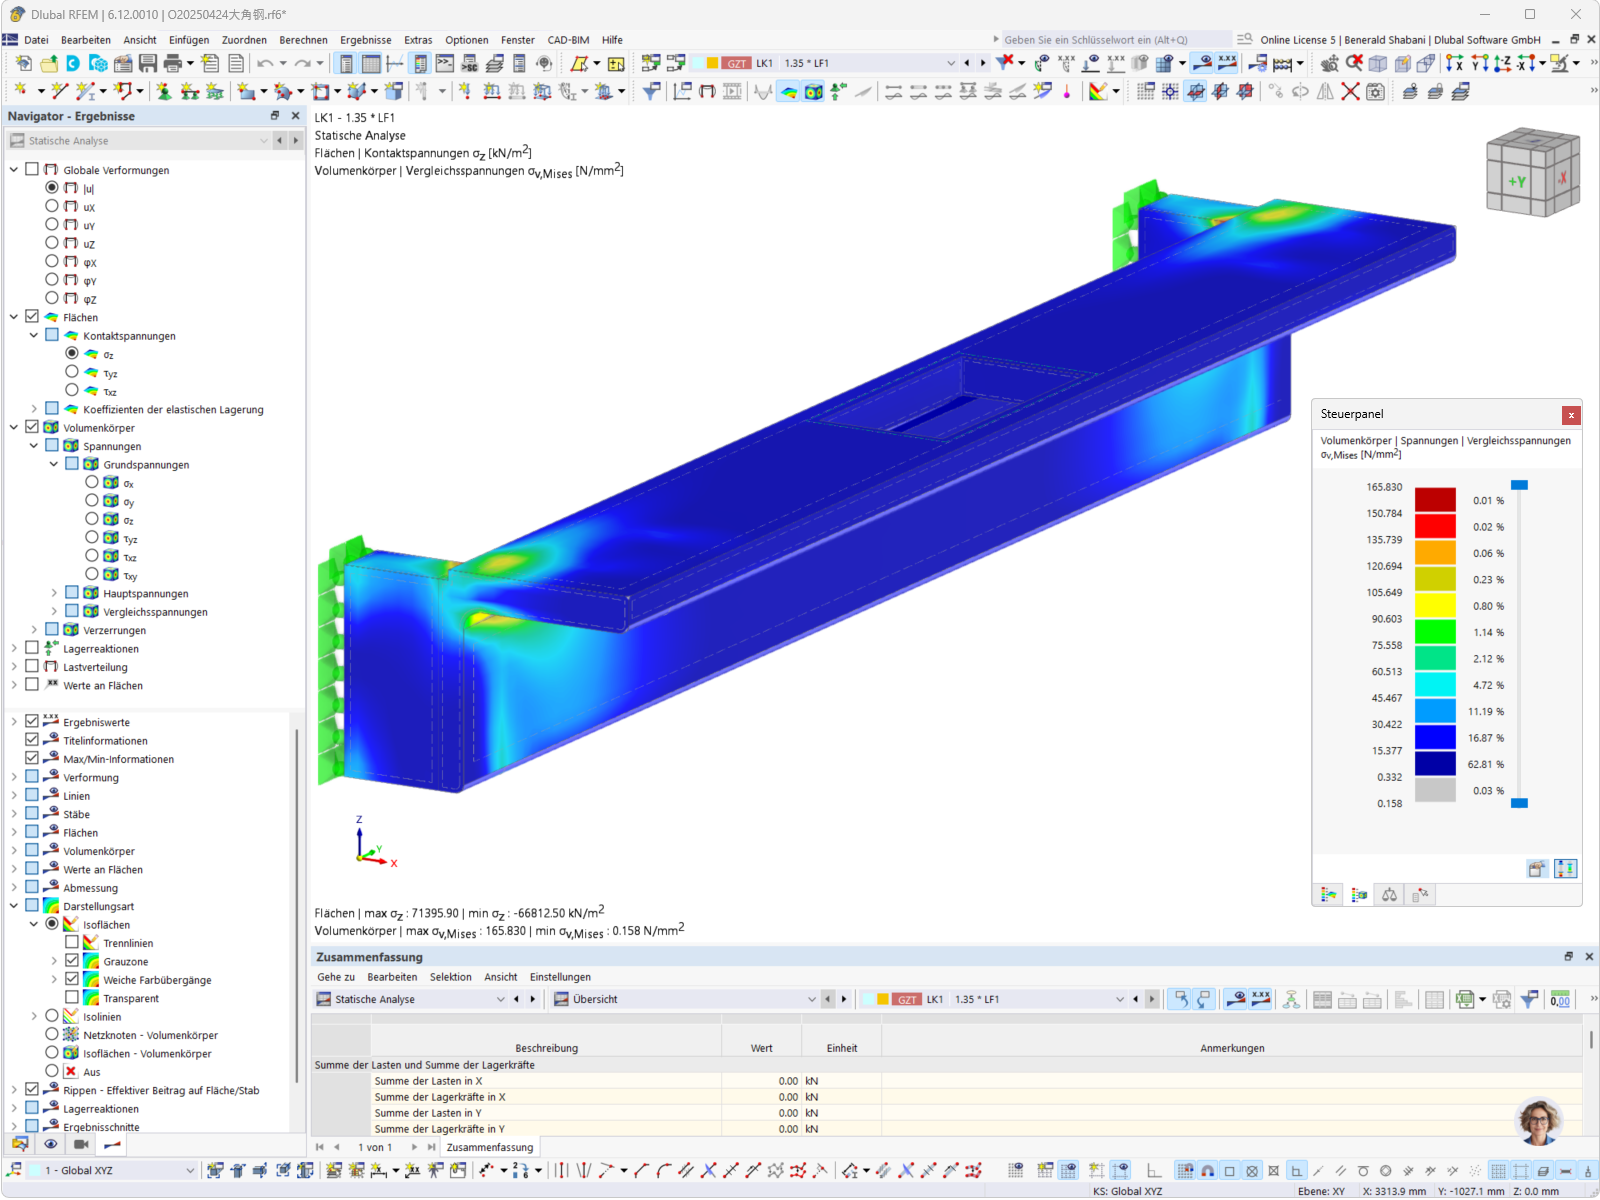Select the Isolinien radio button

pyautogui.click(x=52, y=1016)
